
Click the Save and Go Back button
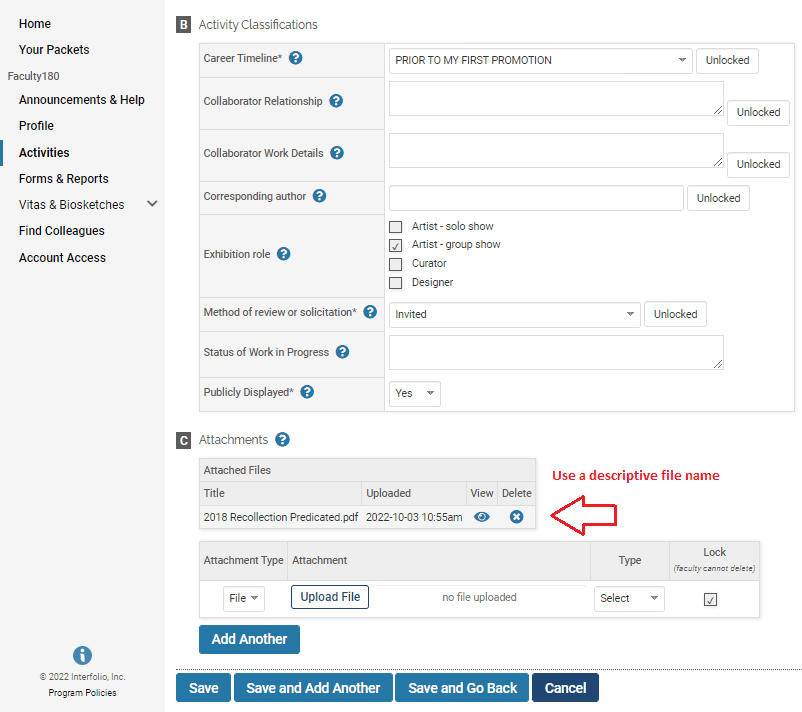(x=462, y=688)
